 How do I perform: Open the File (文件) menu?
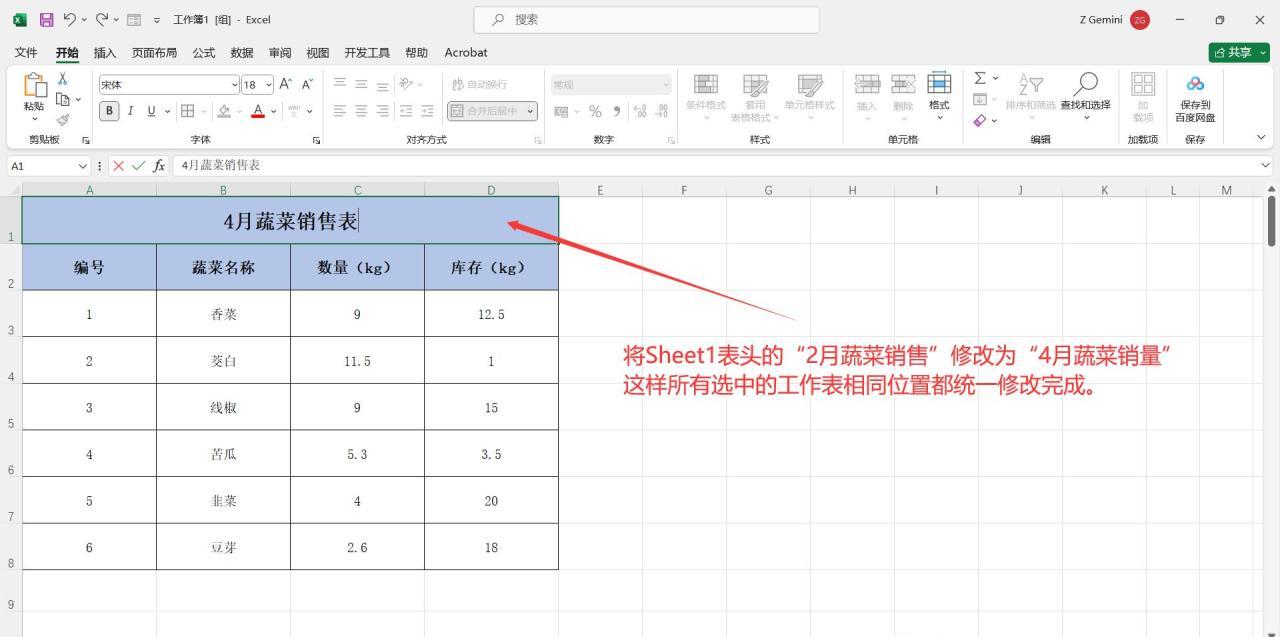click(x=26, y=52)
